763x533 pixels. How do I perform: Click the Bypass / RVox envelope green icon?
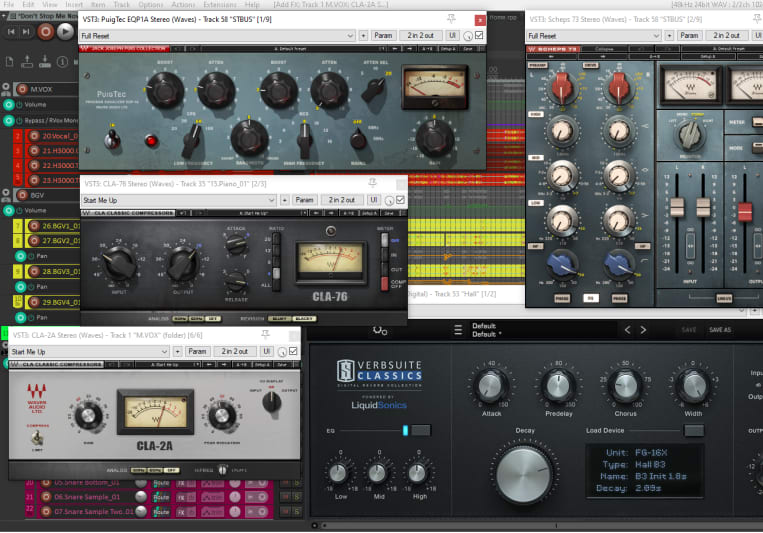[x=9, y=120]
